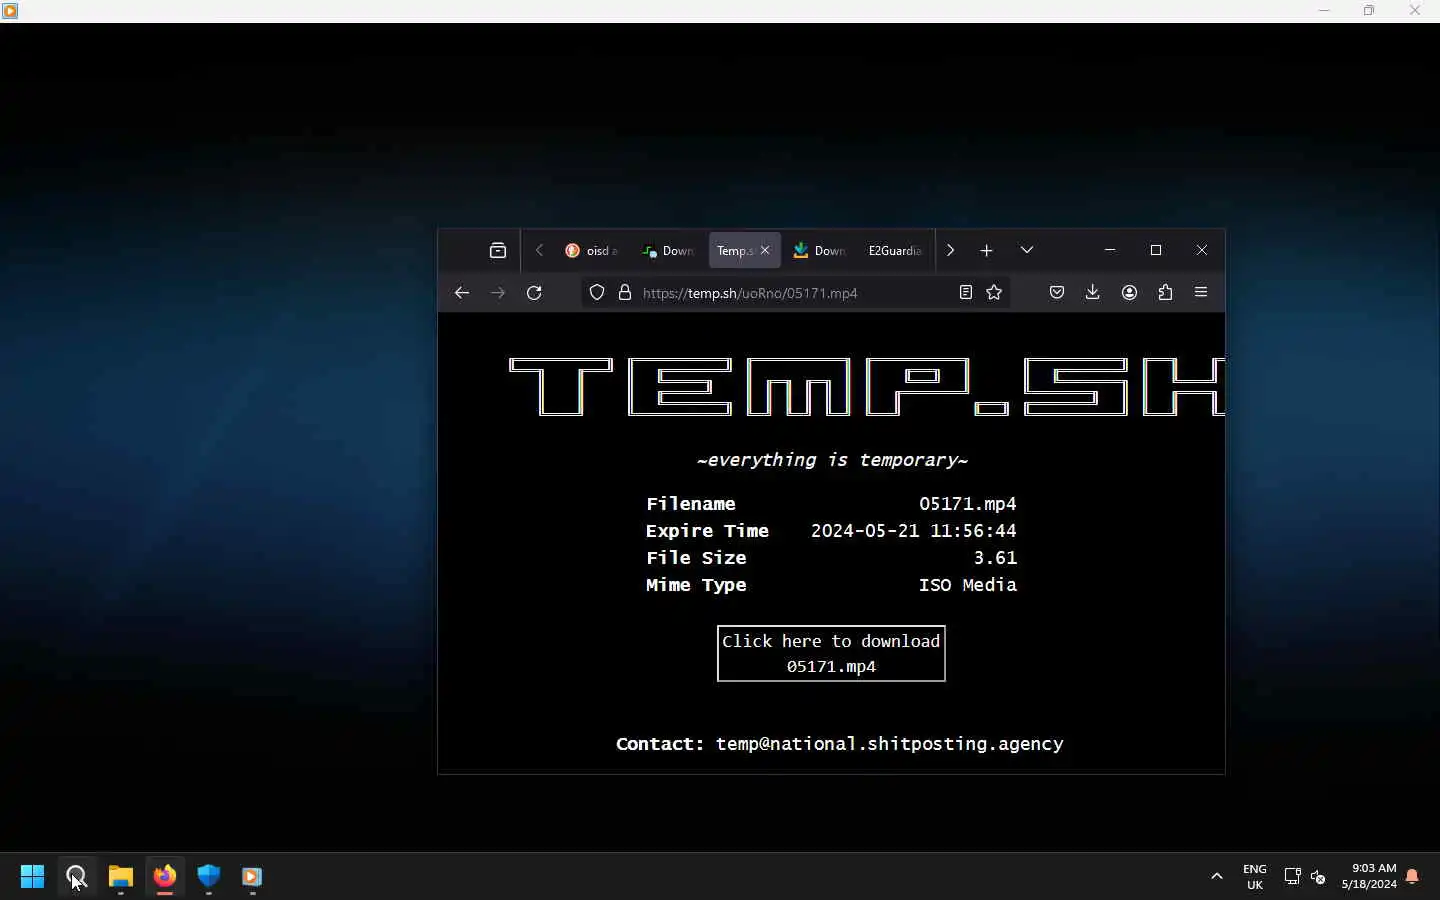This screenshot has height=900, width=1440.
Task: Open the Save to Pocket icon
Action: (x=1057, y=293)
